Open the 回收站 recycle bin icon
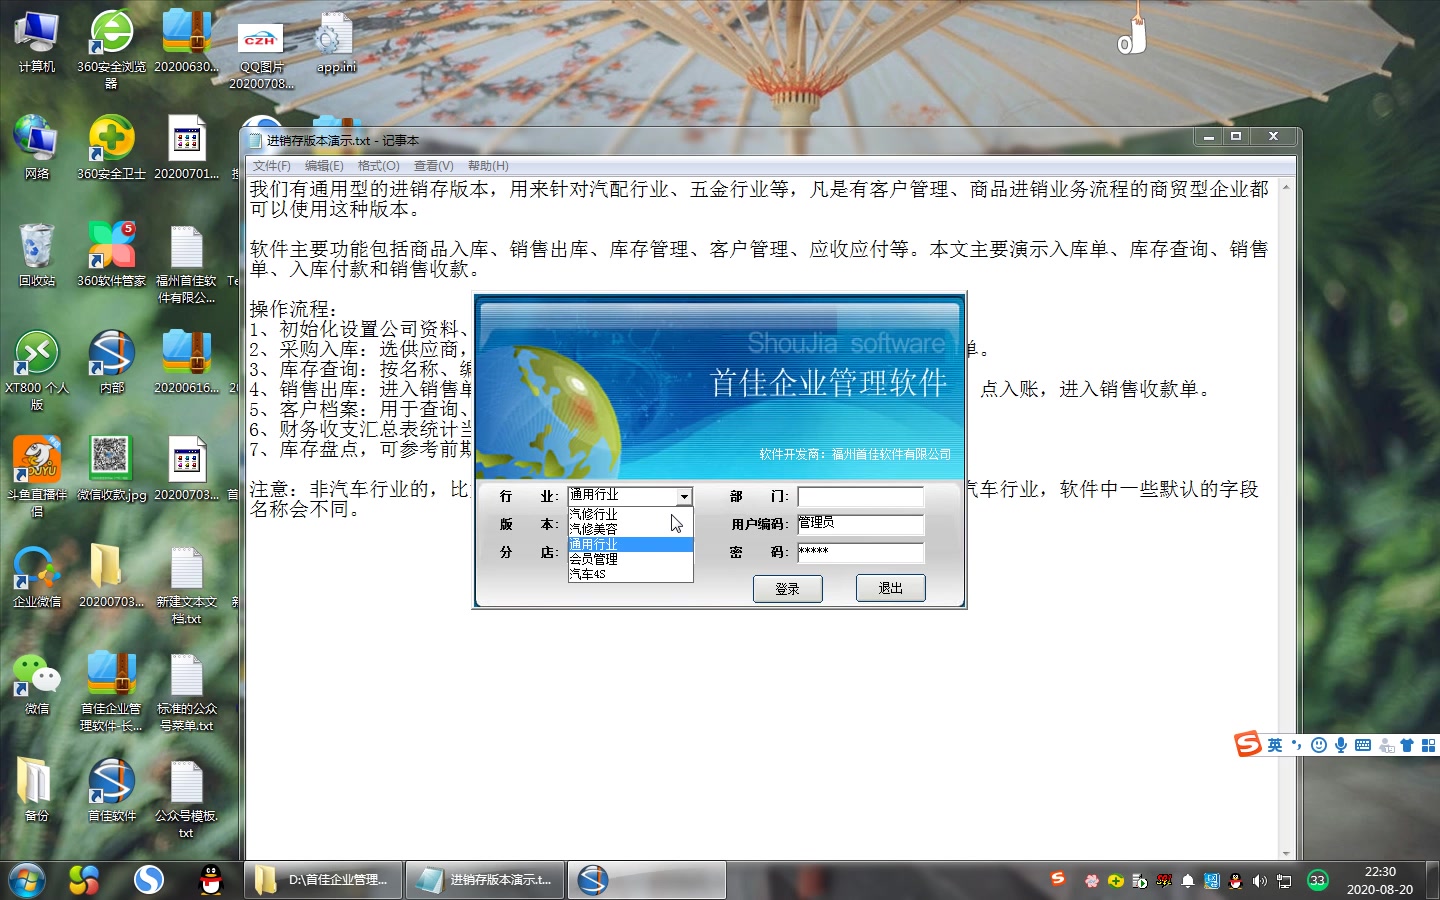This screenshot has width=1440, height=900. point(37,255)
